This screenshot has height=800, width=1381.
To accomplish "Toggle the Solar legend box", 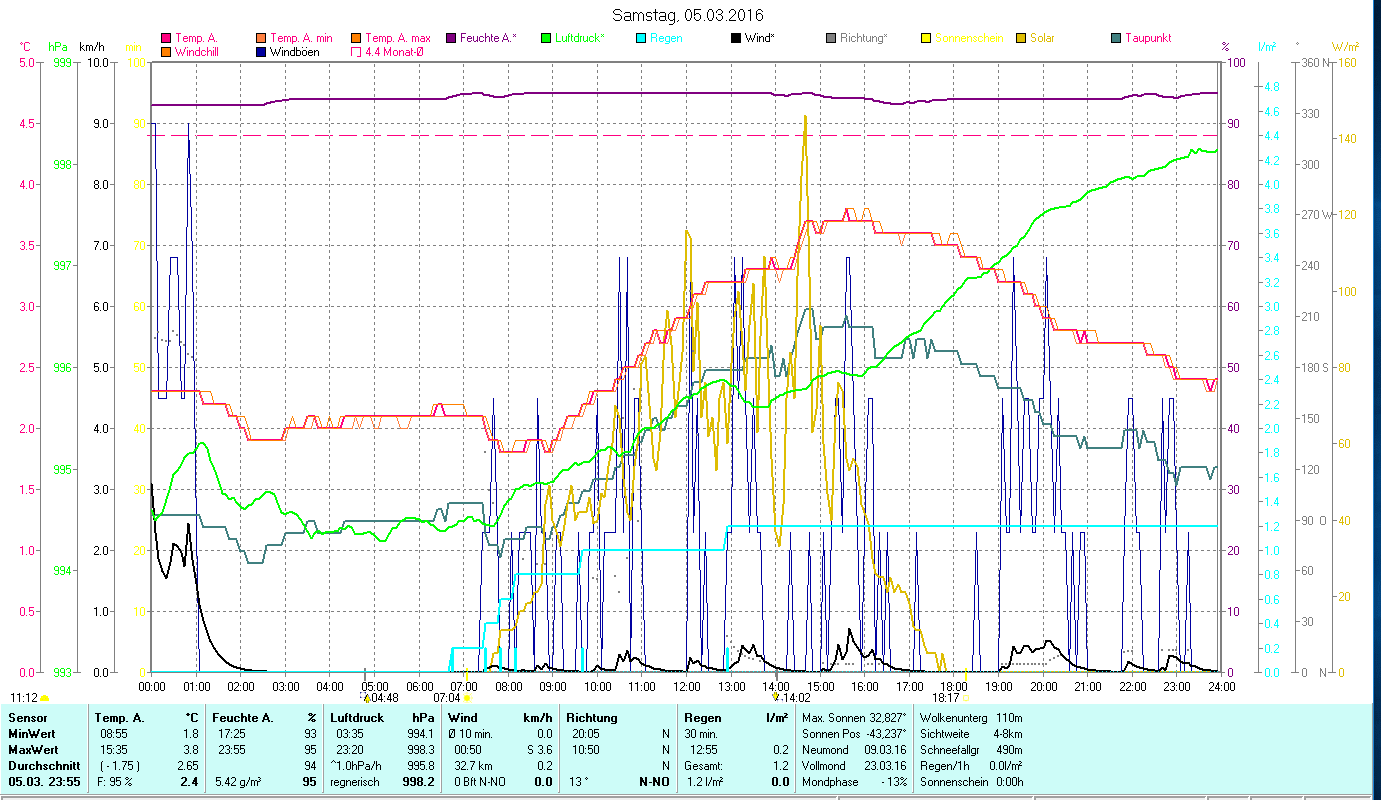I will coord(1020,39).
